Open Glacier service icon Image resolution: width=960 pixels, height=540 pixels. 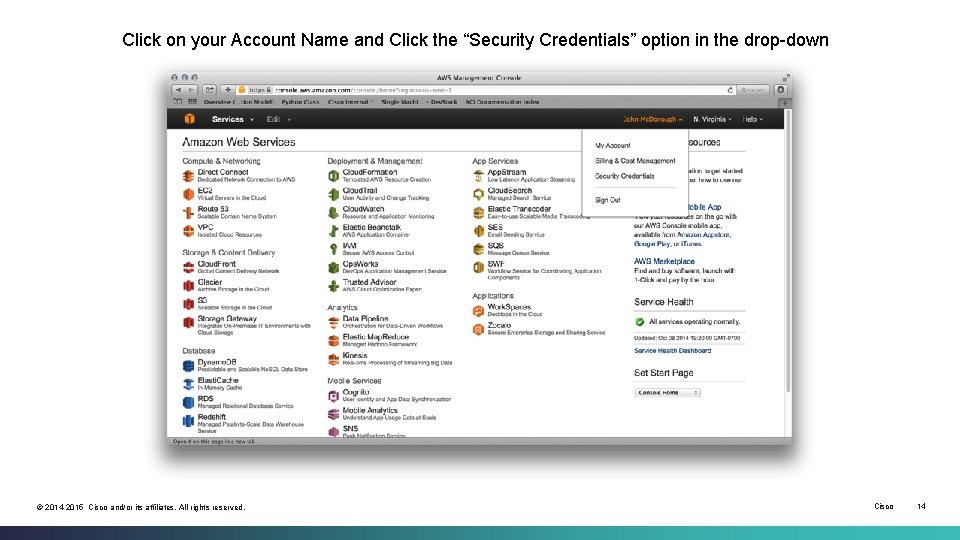pyautogui.click(x=189, y=285)
